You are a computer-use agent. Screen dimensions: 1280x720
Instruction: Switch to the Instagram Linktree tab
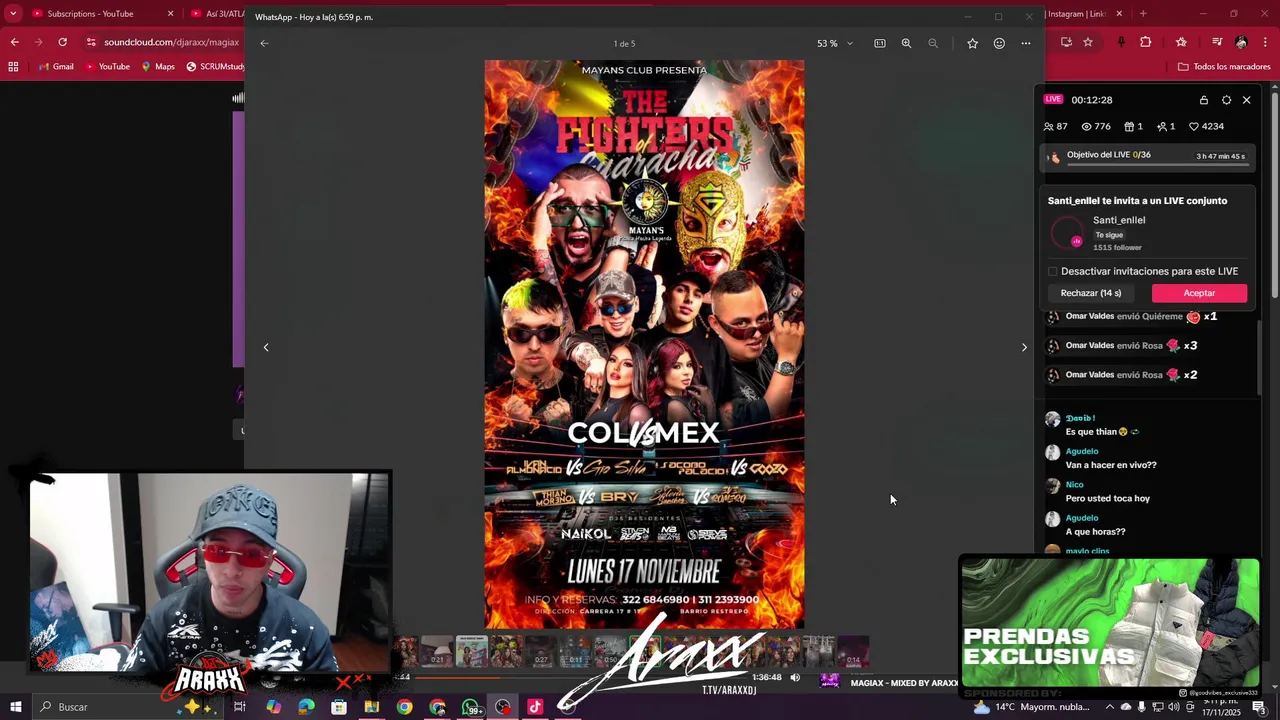tap(1075, 14)
